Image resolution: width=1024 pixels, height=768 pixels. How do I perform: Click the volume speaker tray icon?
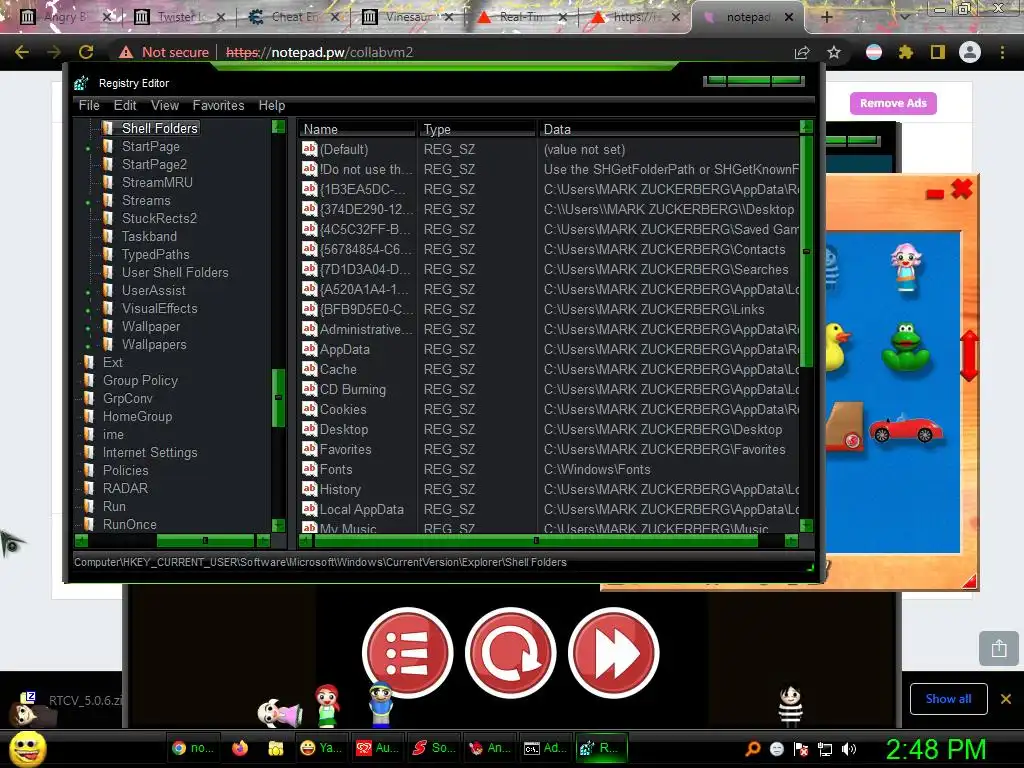click(x=849, y=749)
